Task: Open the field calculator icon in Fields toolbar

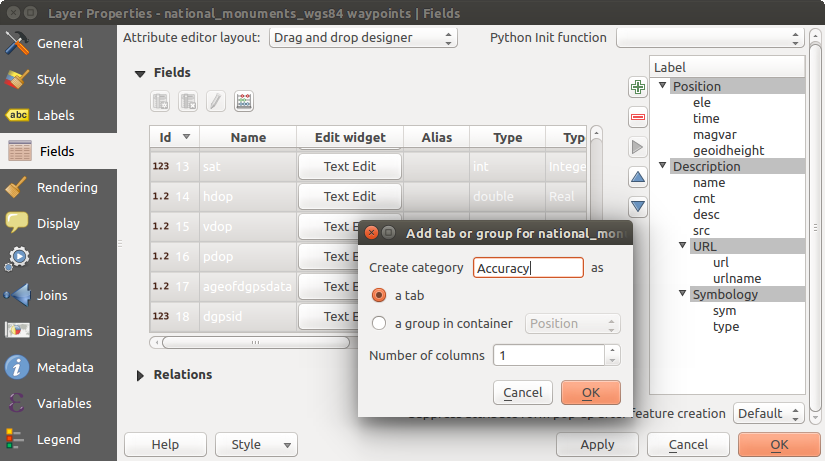Action: coord(244,101)
